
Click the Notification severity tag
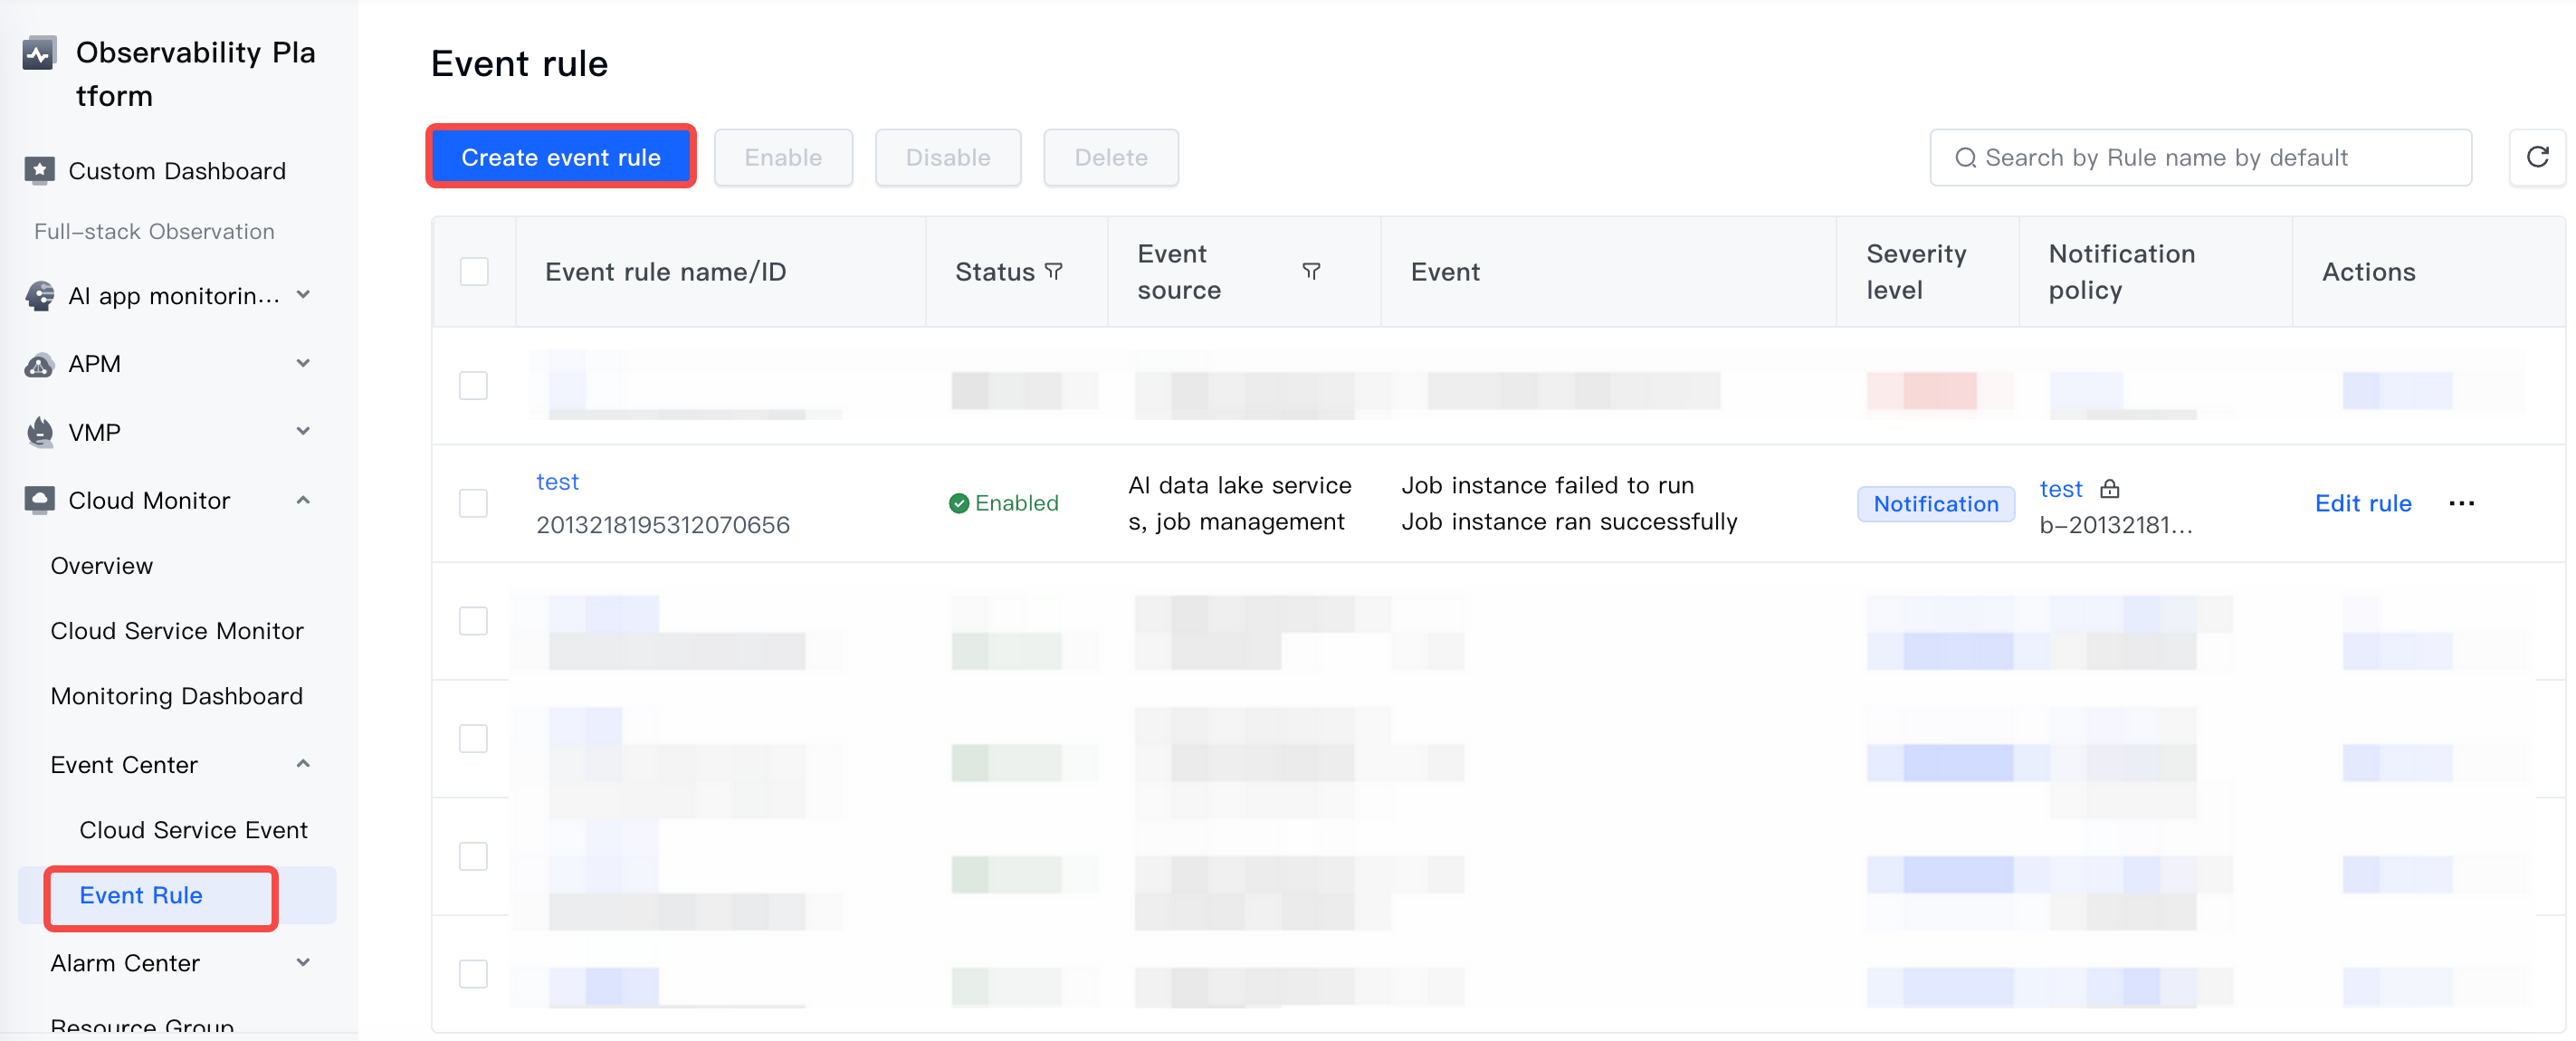[1935, 503]
